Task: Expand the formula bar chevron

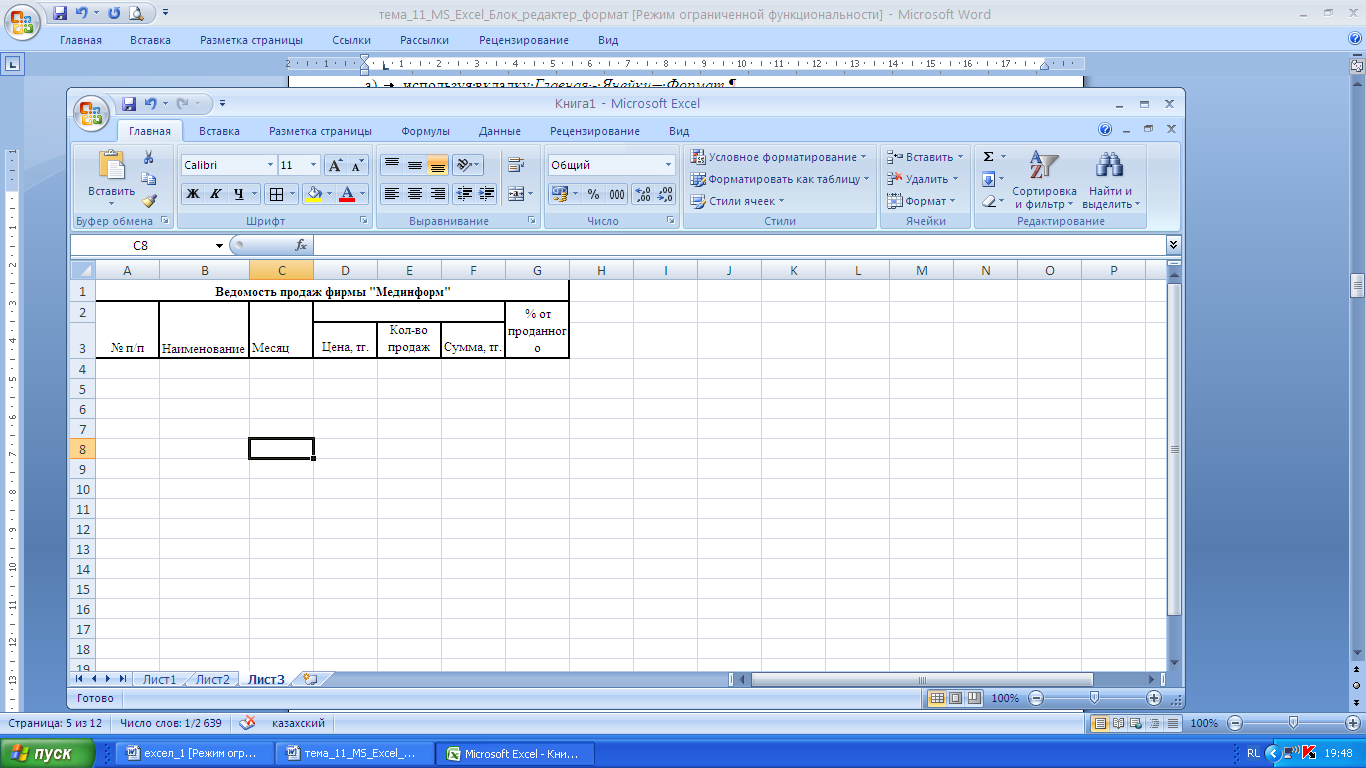Action: (x=1173, y=245)
